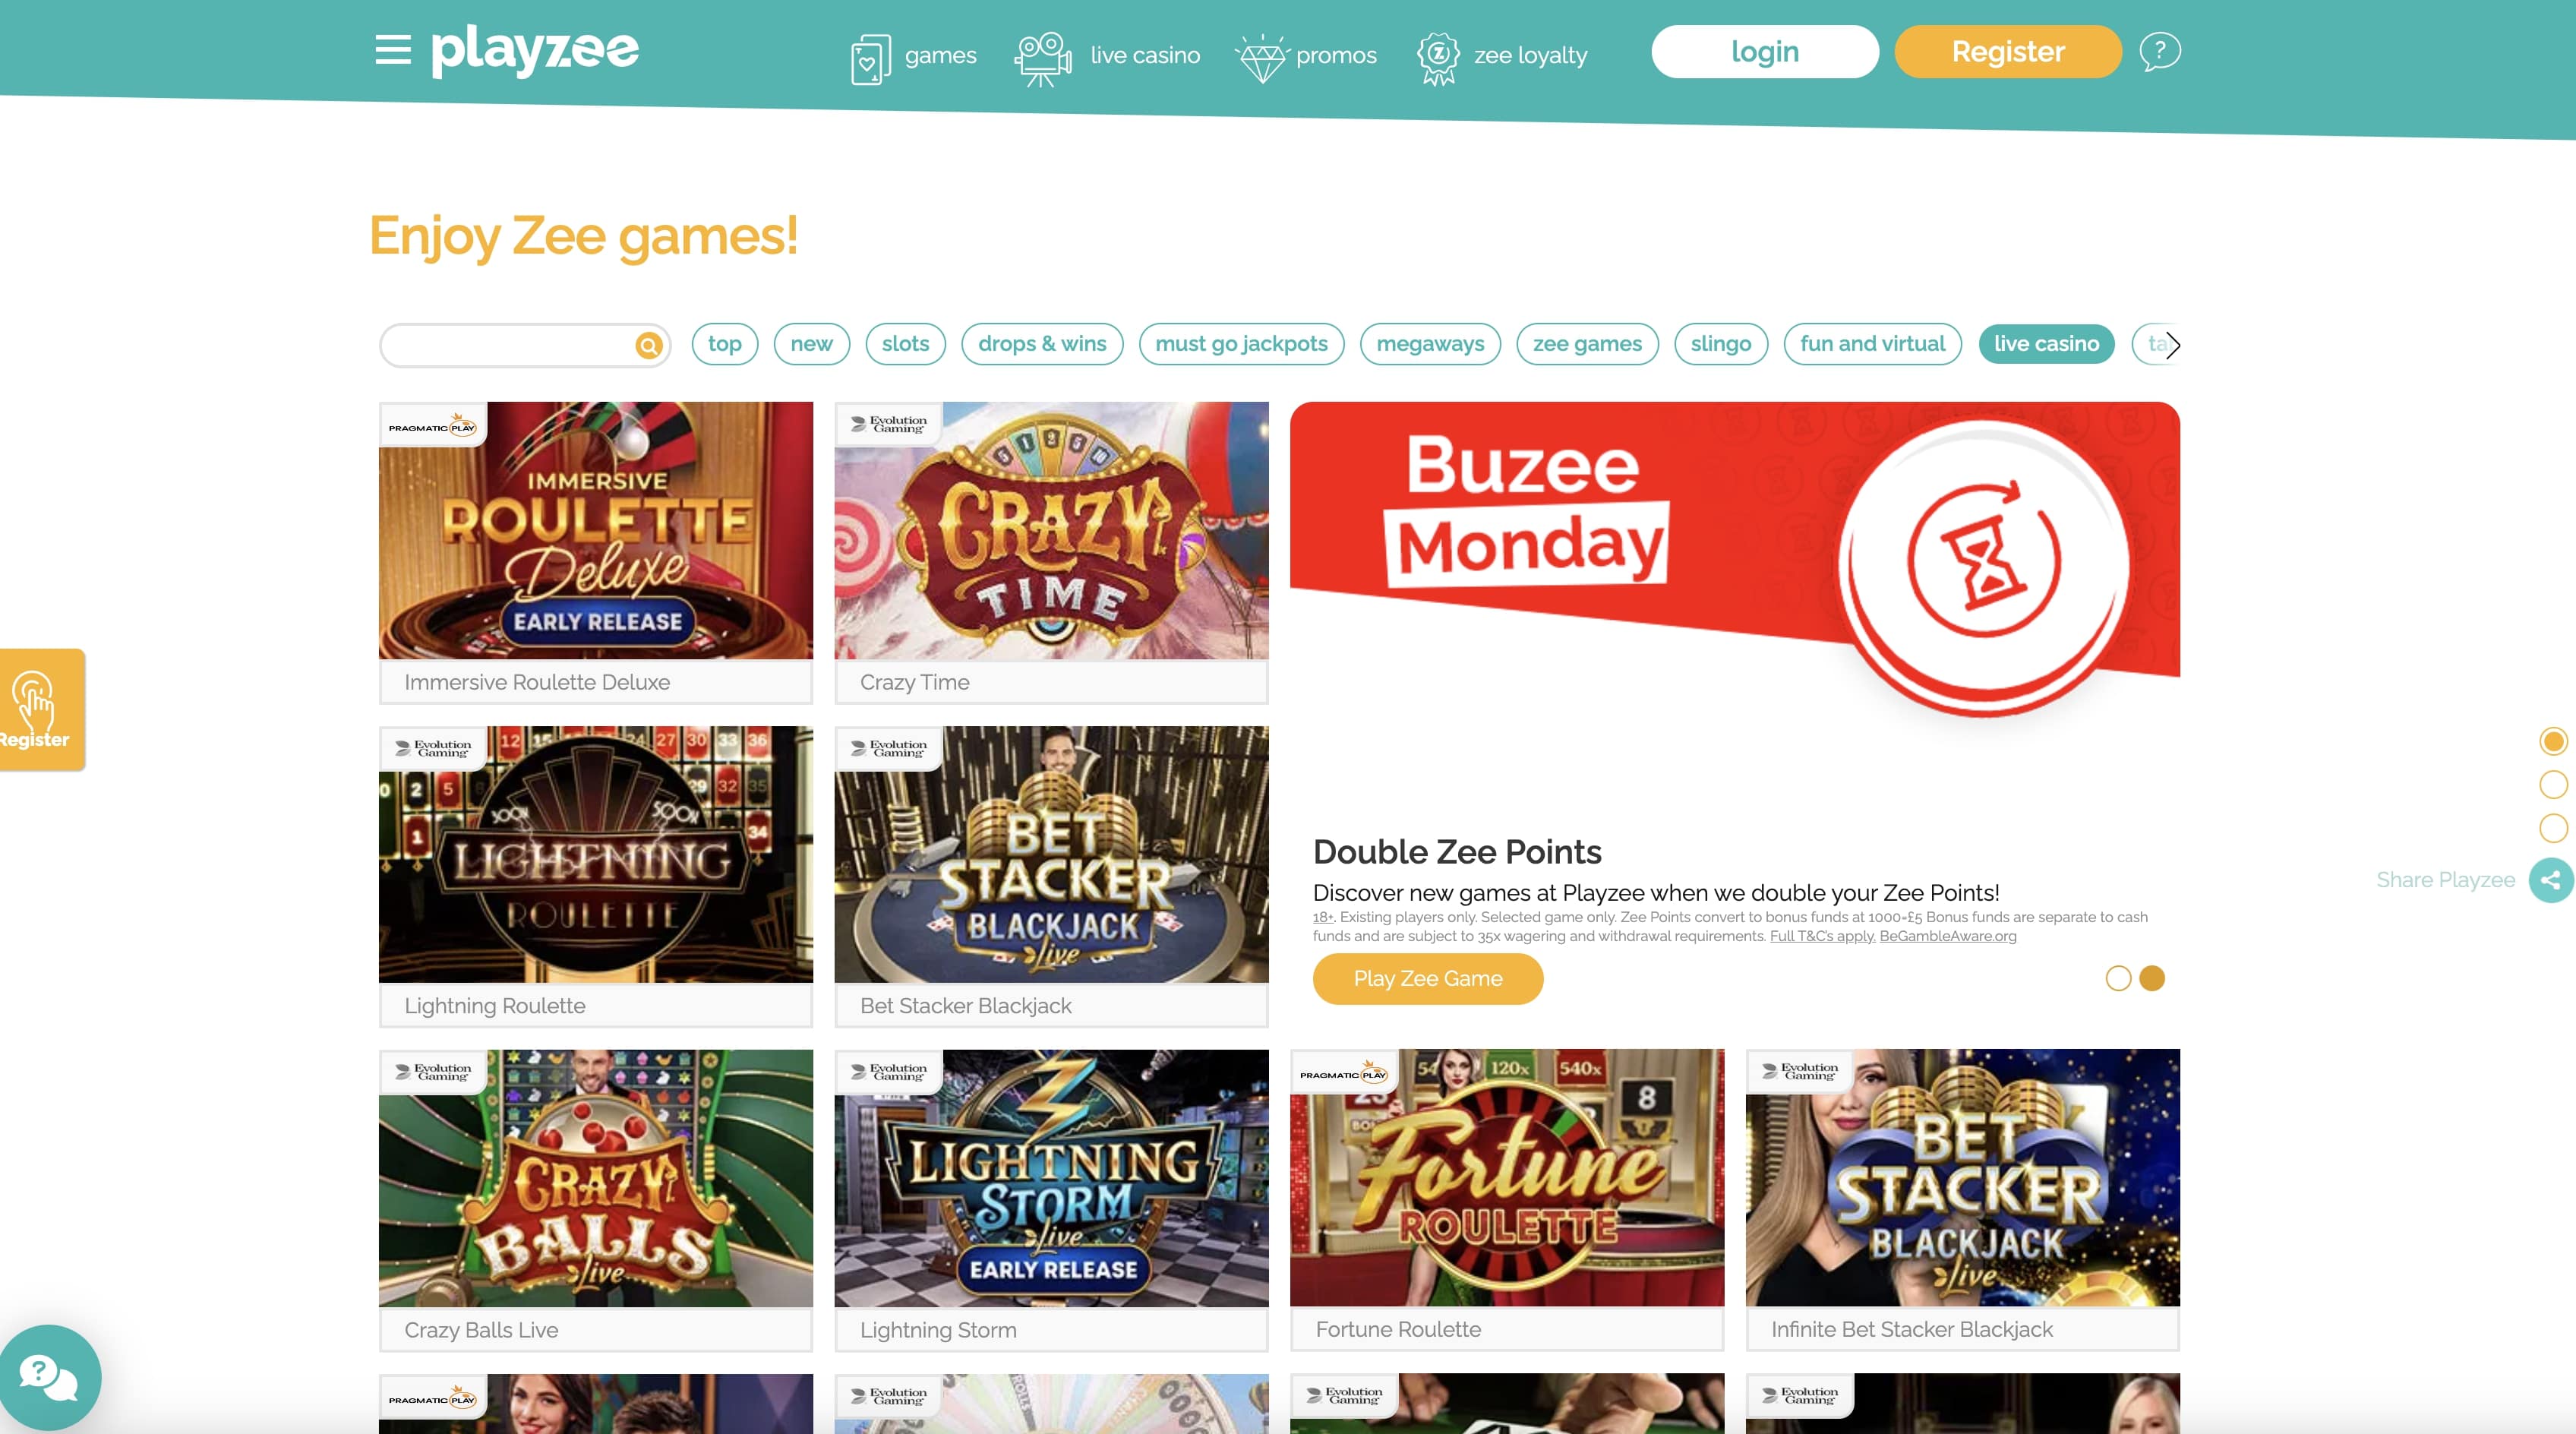Select the megaways category filter
Image resolution: width=2576 pixels, height=1434 pixels.
(x=1430, y=344)
